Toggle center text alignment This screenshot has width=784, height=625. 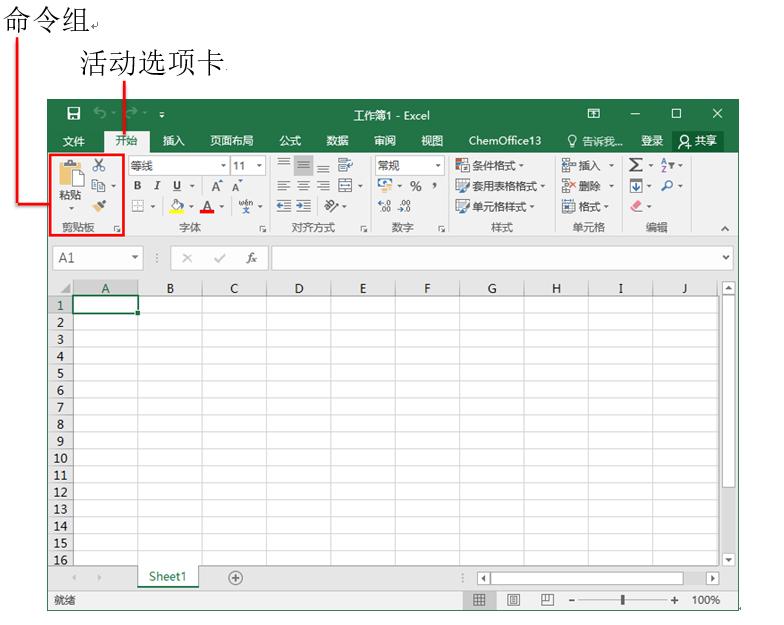(304, 186)
